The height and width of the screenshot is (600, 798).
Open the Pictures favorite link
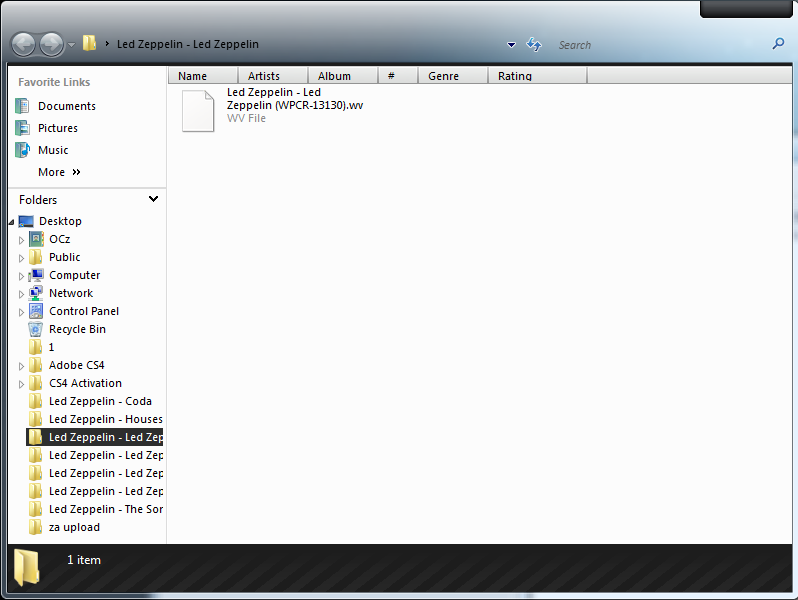click(x=58, y=128)
